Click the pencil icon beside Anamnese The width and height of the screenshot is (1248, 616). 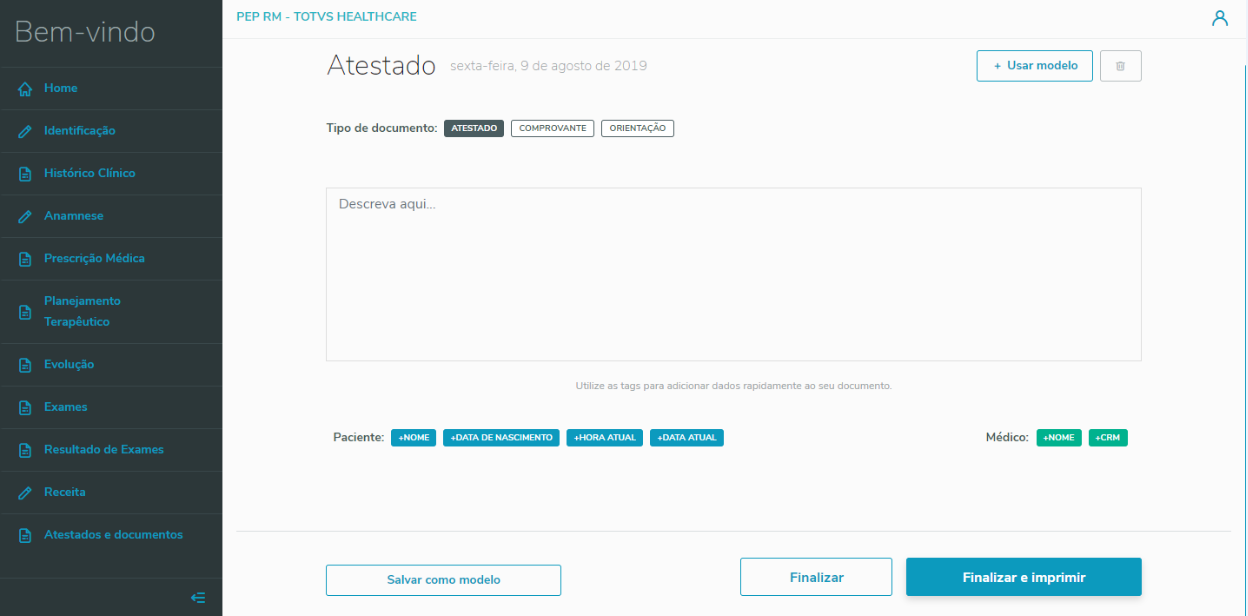pos(26,216)
